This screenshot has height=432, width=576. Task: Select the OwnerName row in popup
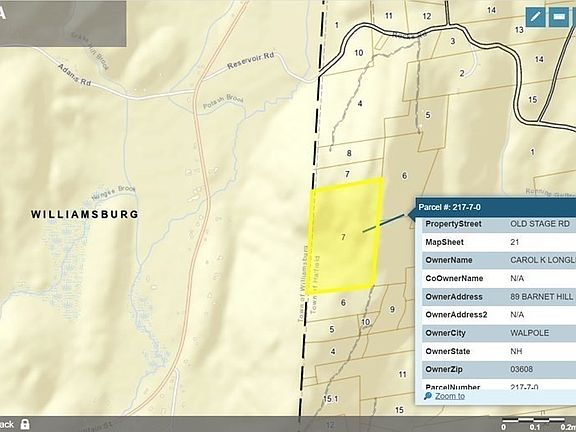499,260
